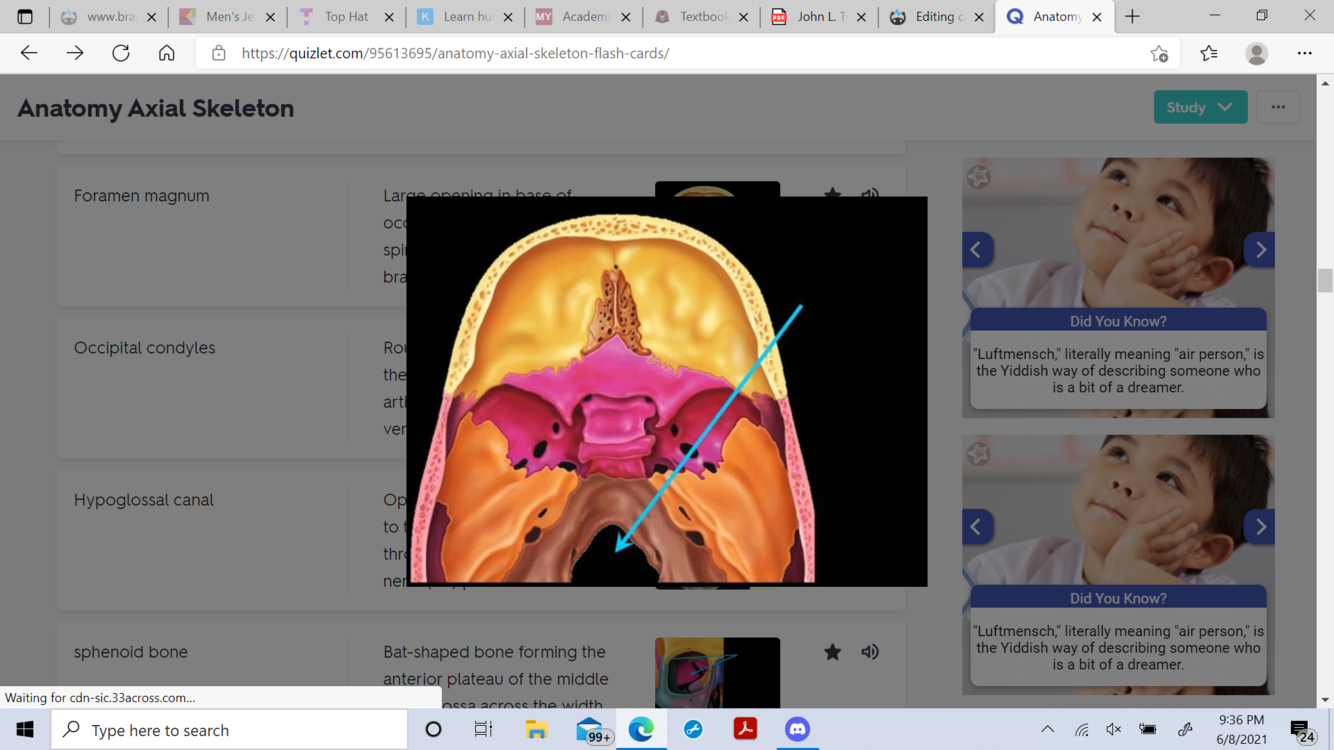The height and width of the screenshot is (750, 1334).
Task: Click the address bar URL
Action: 455,53
